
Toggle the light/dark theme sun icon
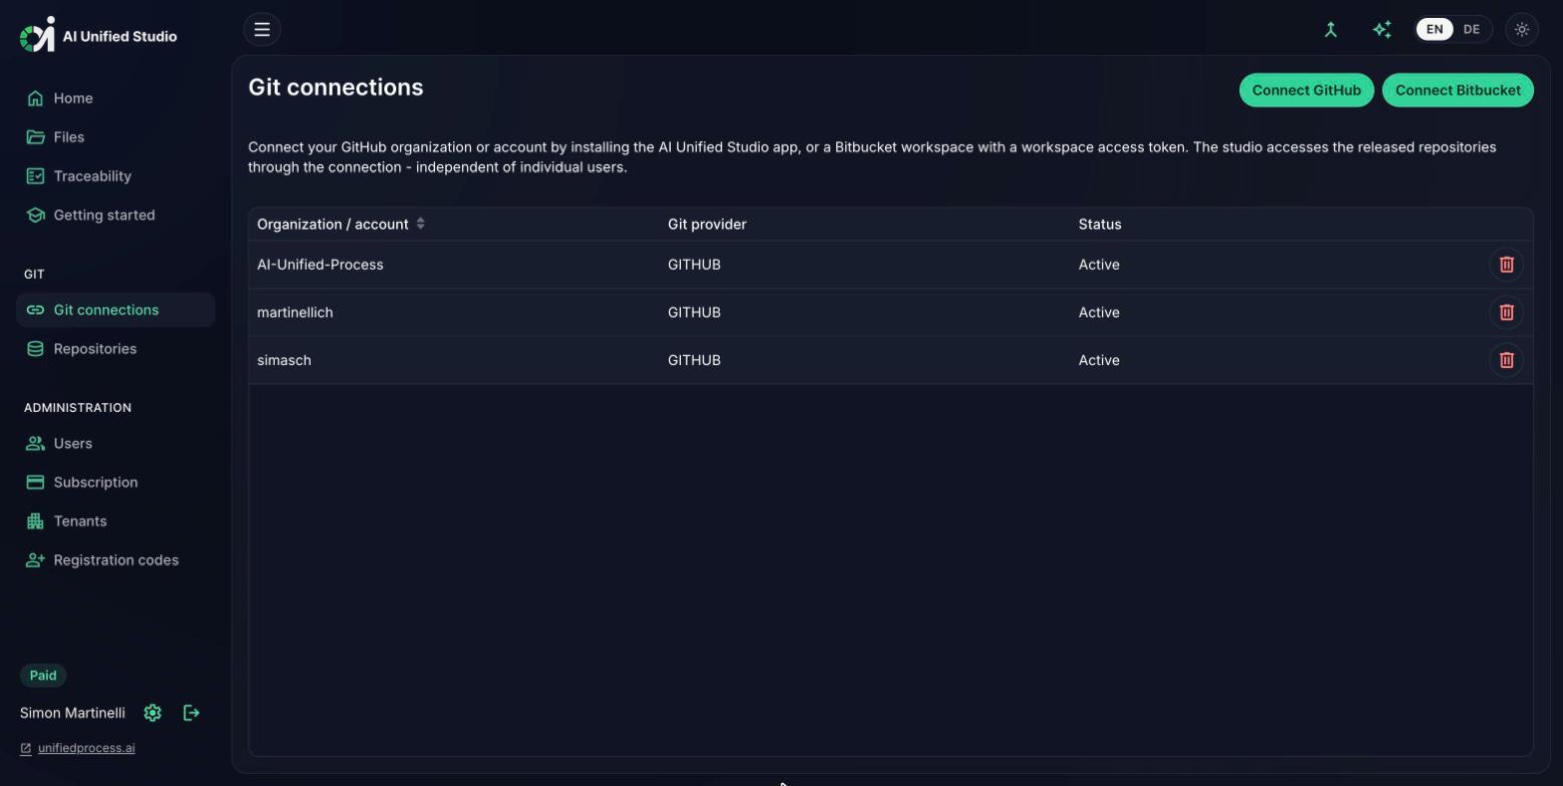pyautogui.click(x=1522, y=30)
